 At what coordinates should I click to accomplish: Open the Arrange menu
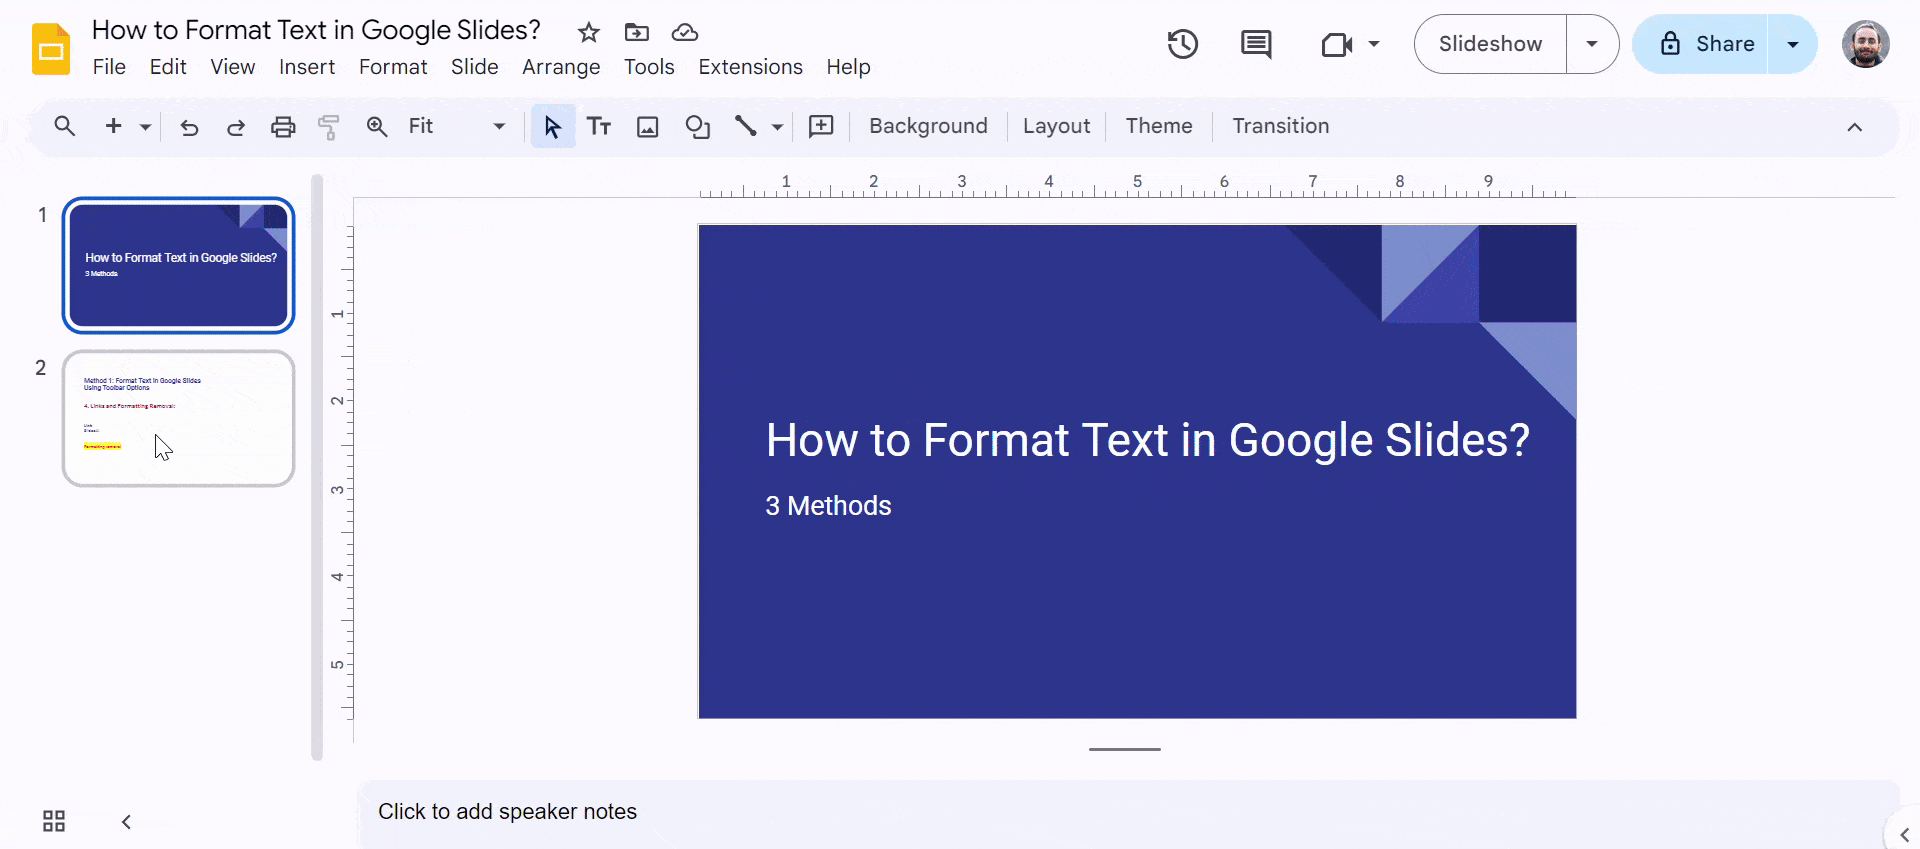(x=560, y=67)
